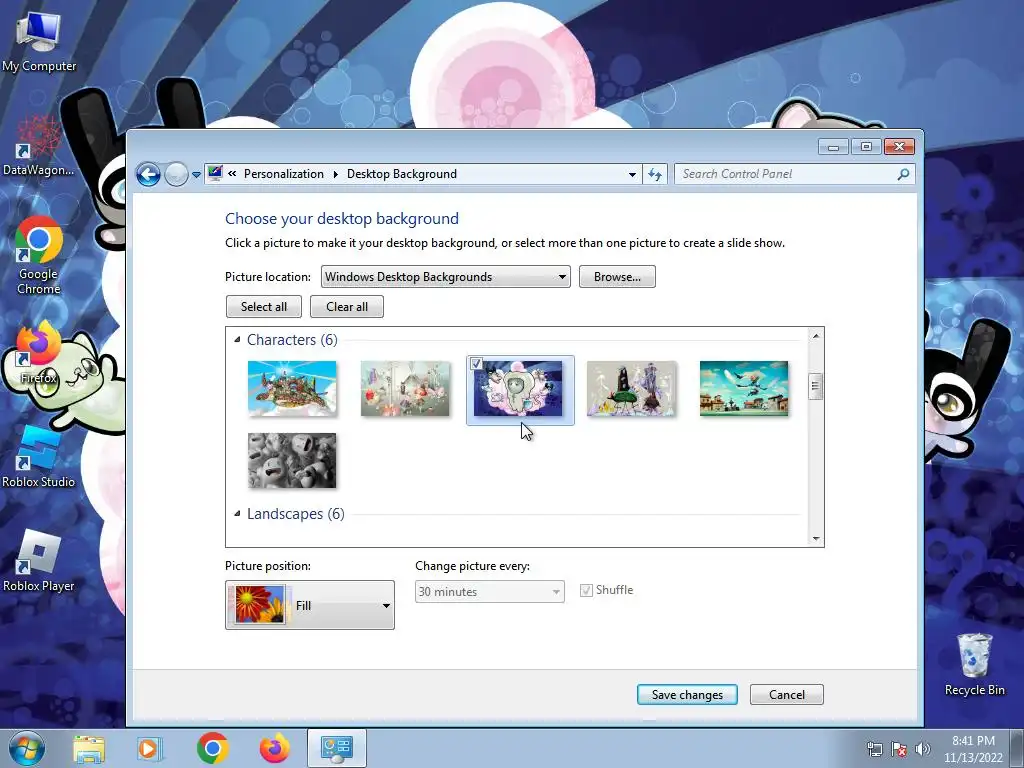
Task: Open Action Center flag tray icon
Action: (899, 749)
